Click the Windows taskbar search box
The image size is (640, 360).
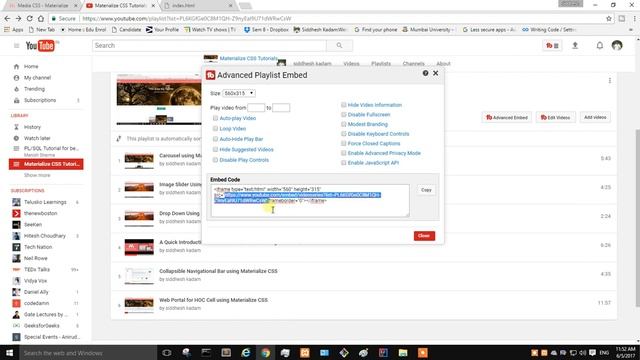[88, 353]
